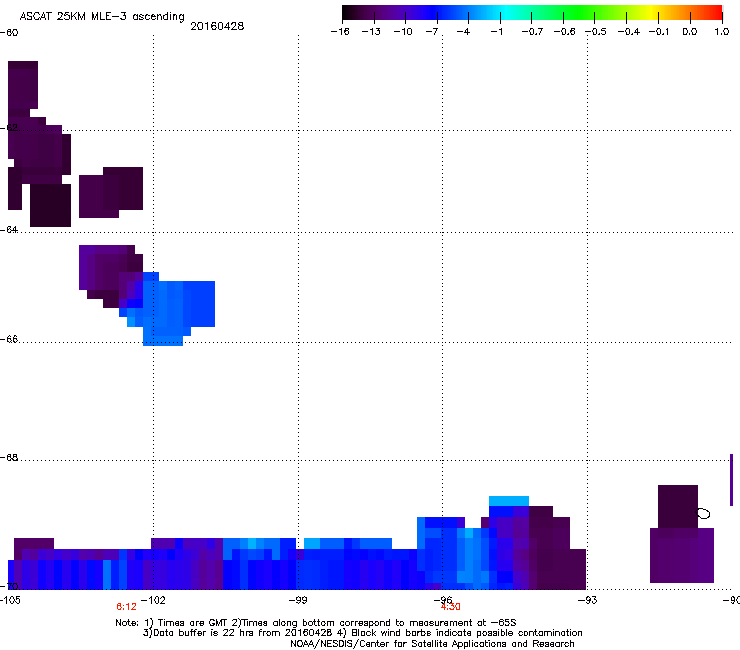Screen dimensions: 740x650
Task: Click the colorbar tick label "-13"
Action: pos(371,32)
